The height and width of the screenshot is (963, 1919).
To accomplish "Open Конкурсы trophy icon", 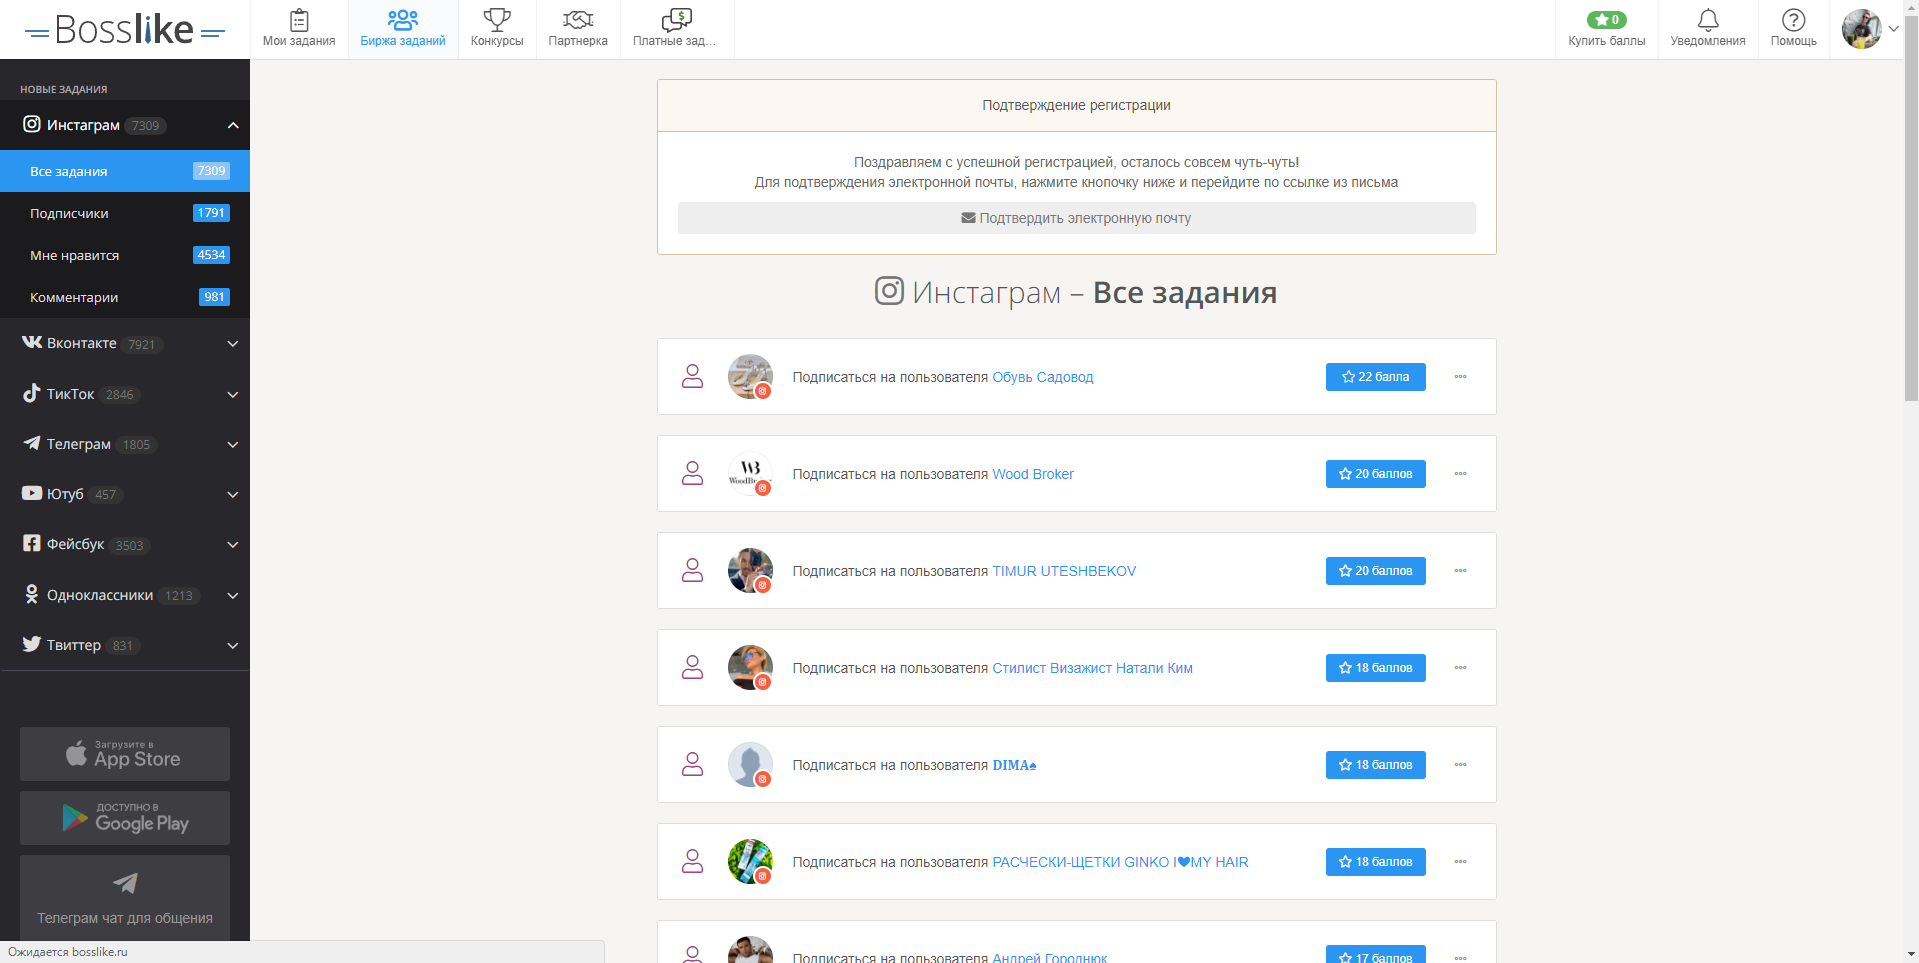I will pyautogui.click(x=497, y=20).
